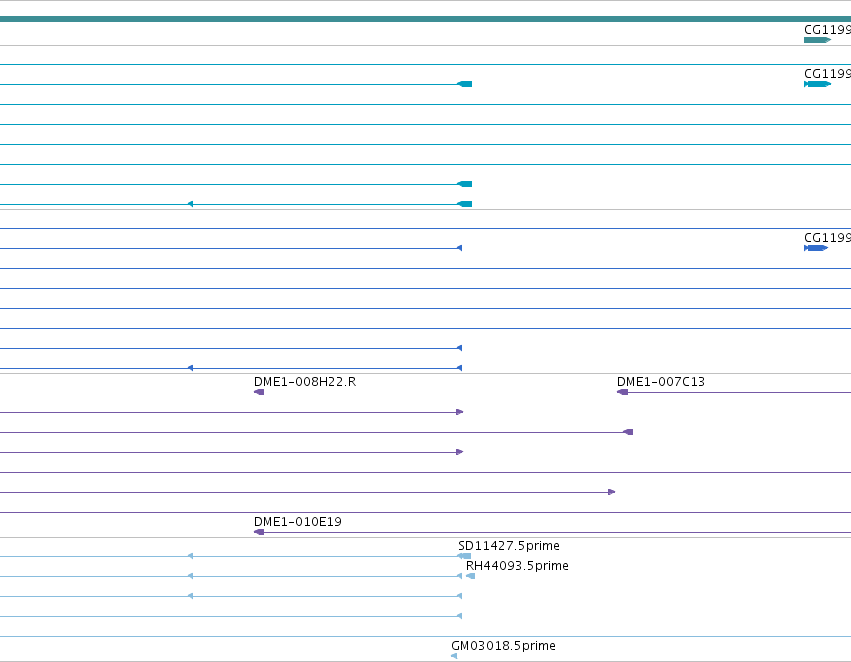This screenshot has width=851, height=662.
Task: Select the RH44093.5prime EST label
Action: point(517,565)
